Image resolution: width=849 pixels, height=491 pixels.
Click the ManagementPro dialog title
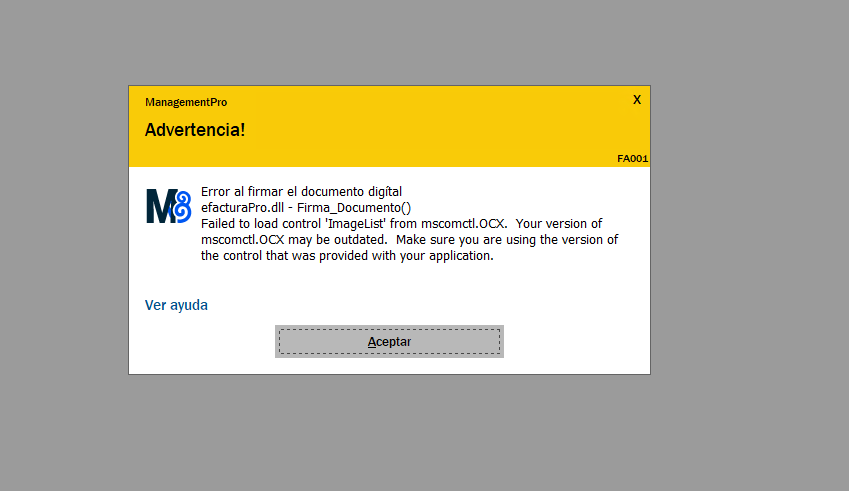tap(186, 102)
